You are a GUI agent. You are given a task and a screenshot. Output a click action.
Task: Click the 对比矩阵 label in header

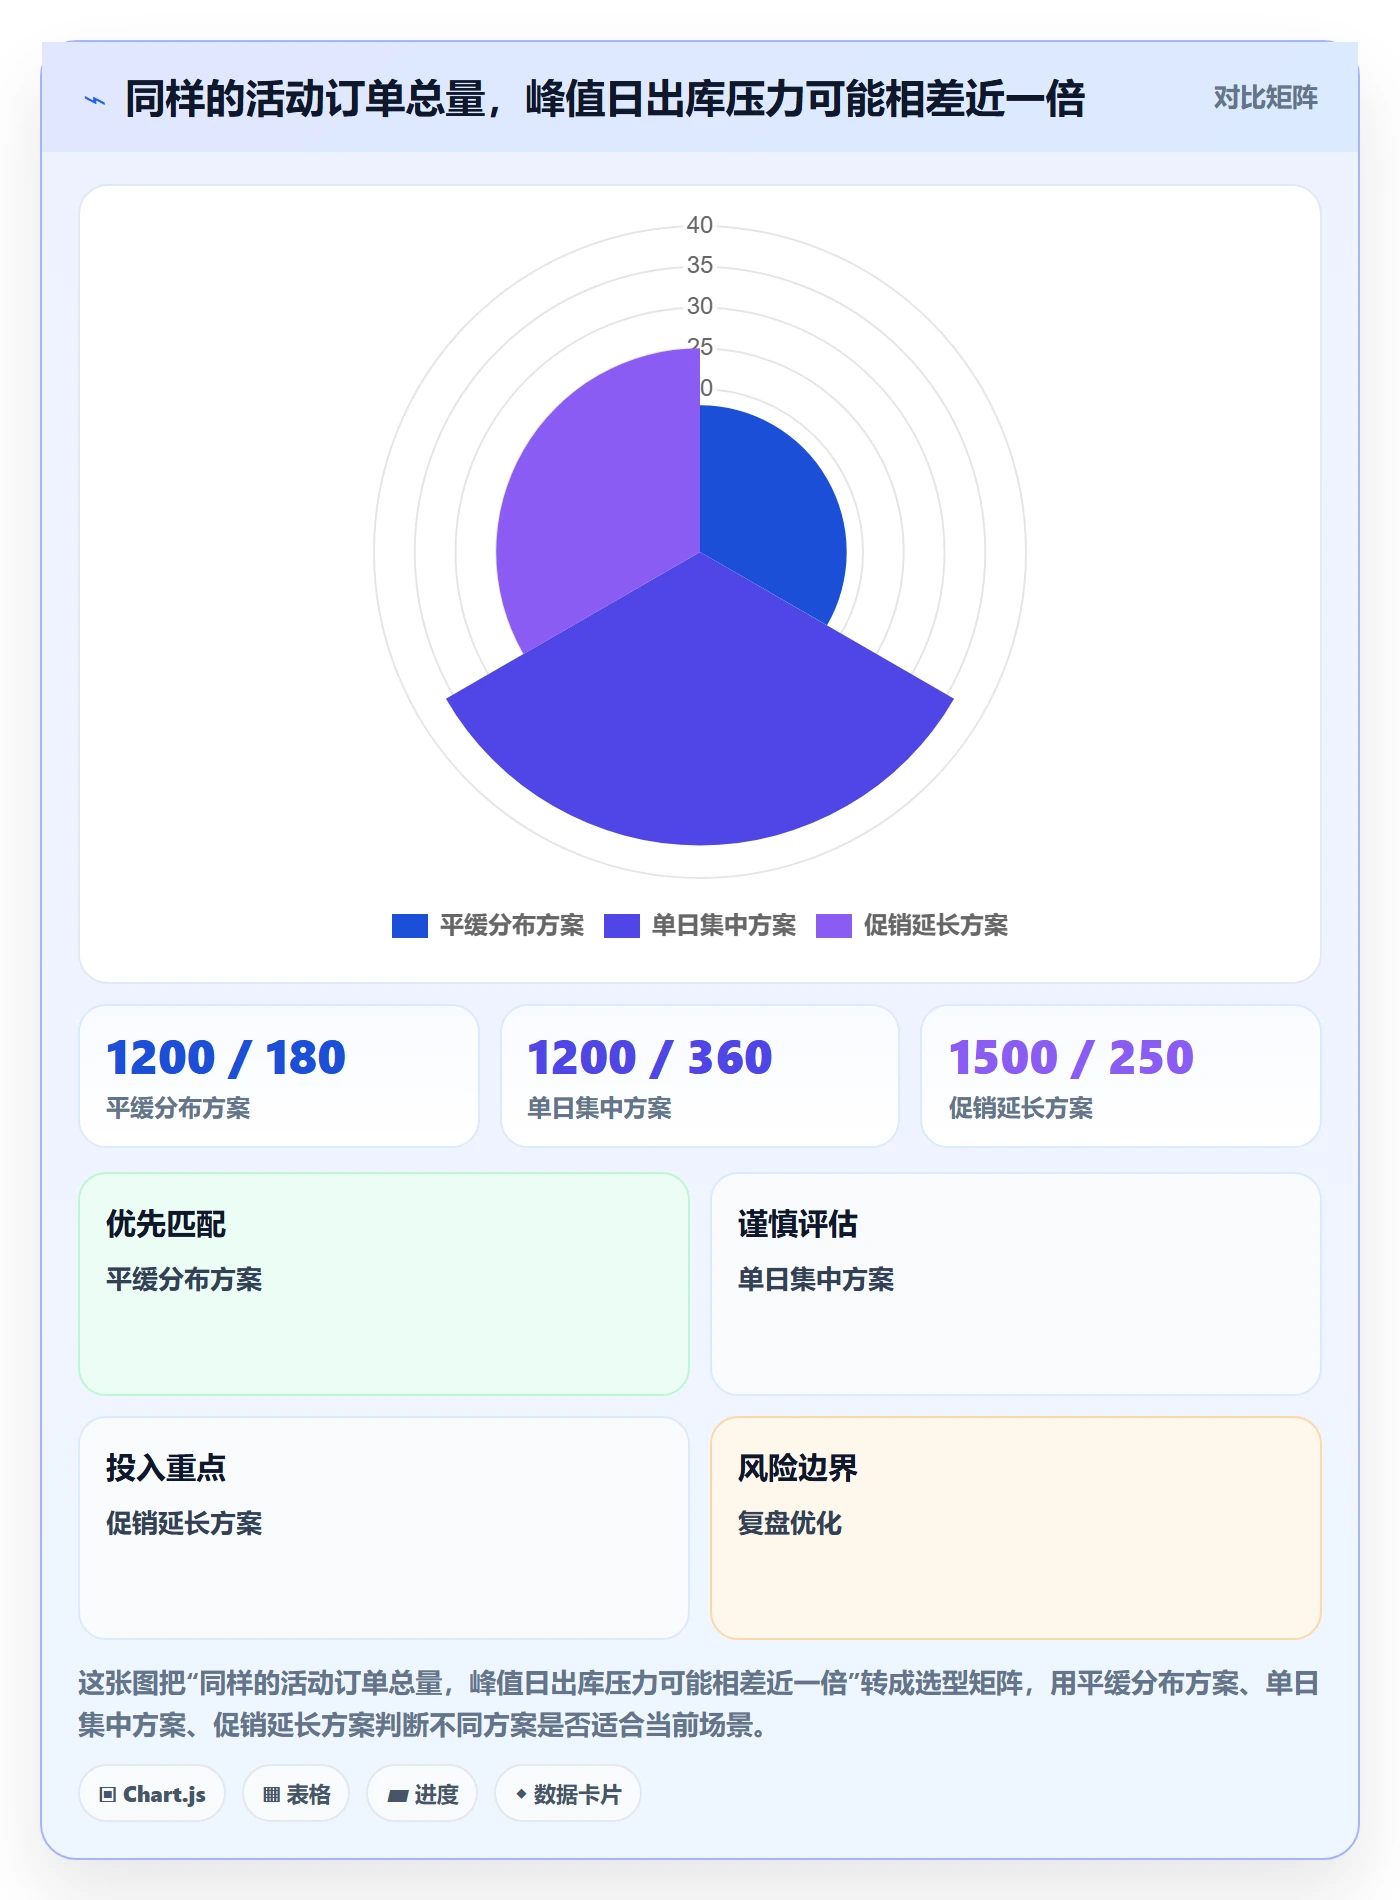pyautogui.click(x=1265, y=98)
